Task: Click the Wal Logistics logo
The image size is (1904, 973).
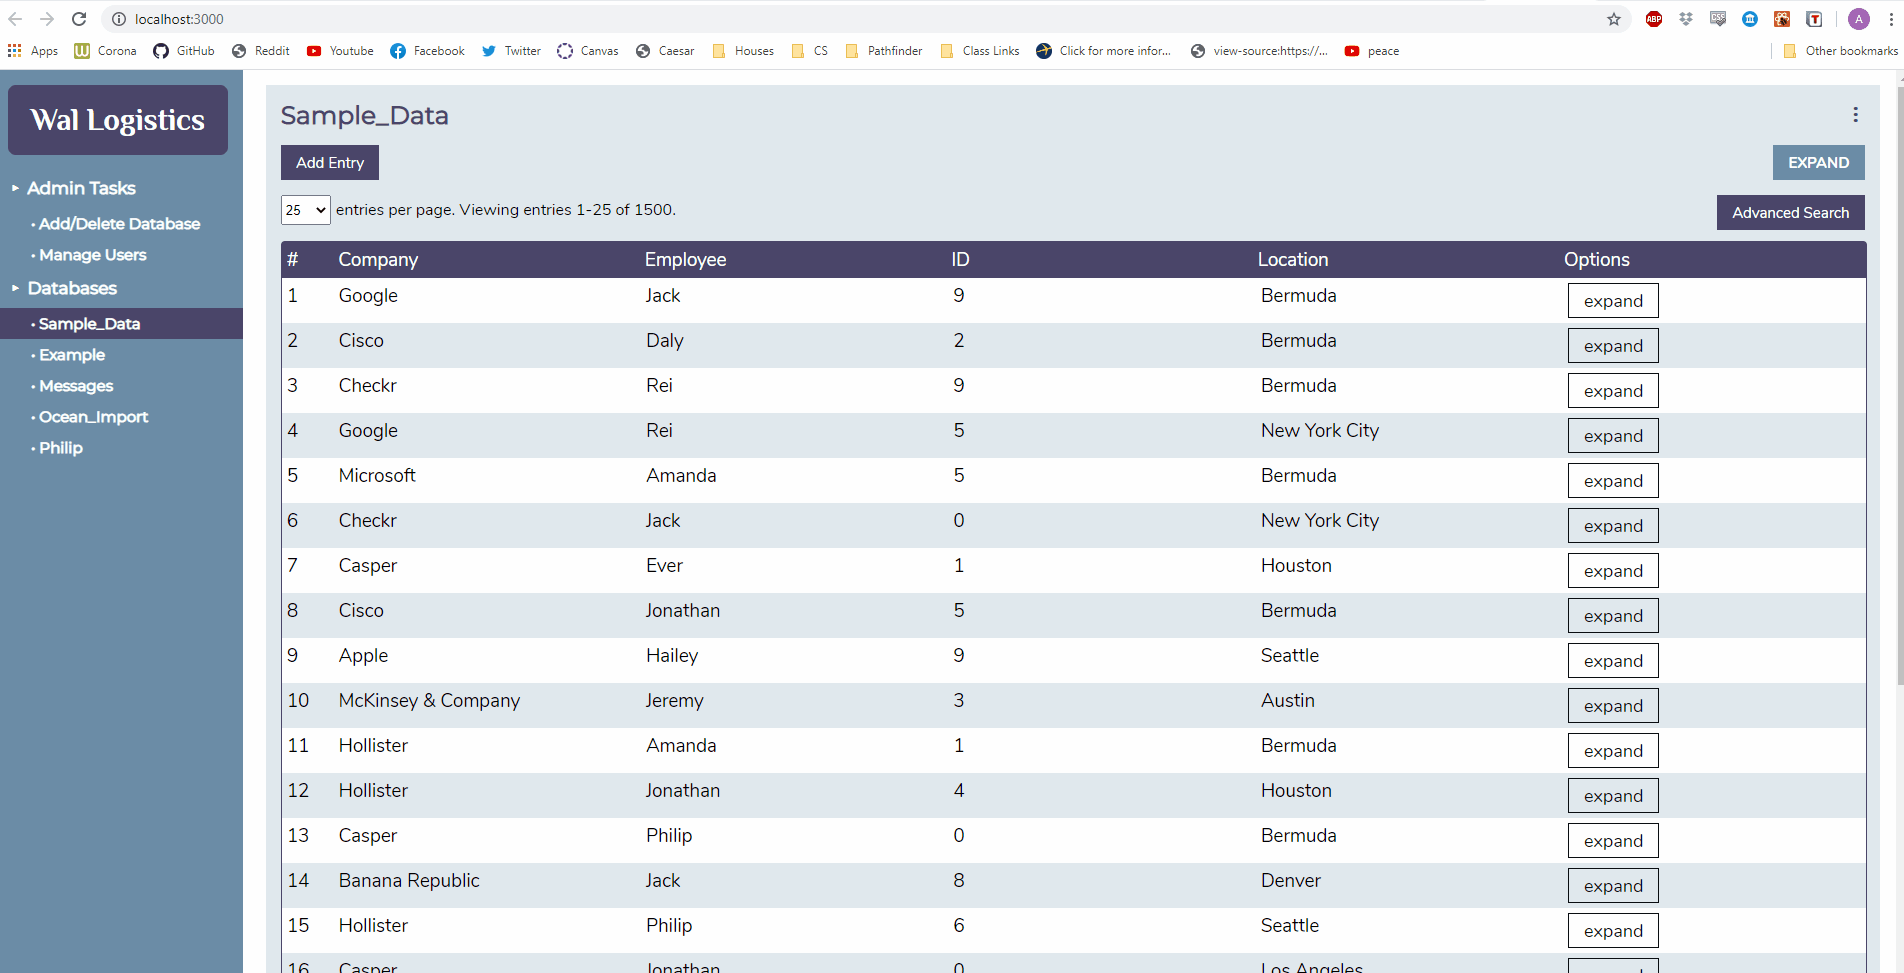Action: [x=118, y=120]
